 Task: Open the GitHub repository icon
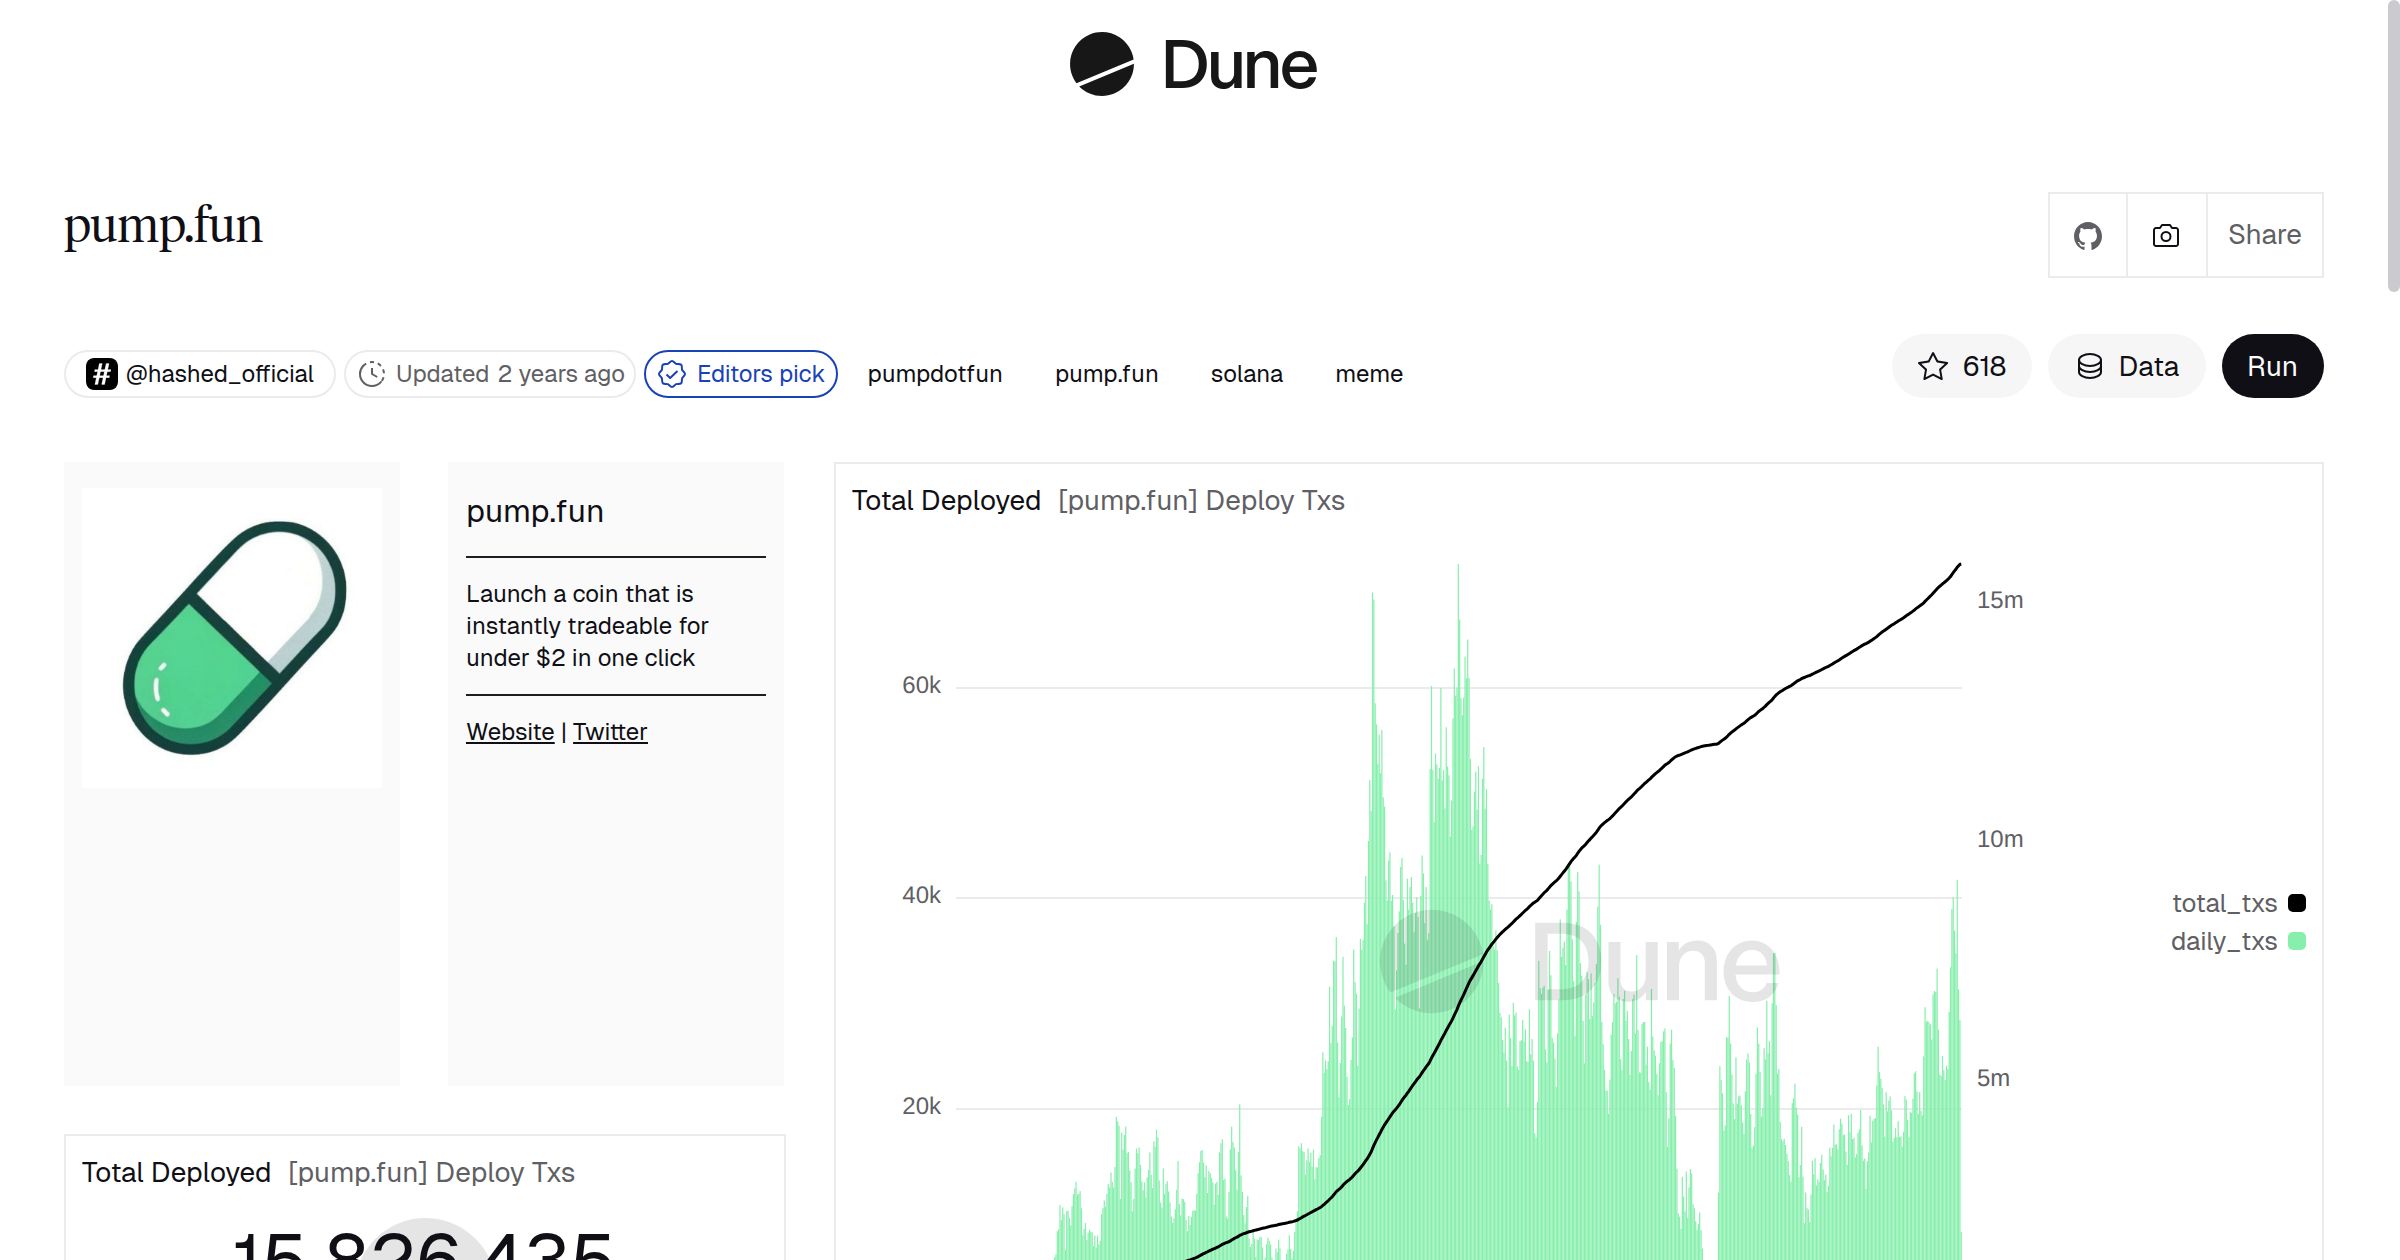pyautogui.click(x=2087, y=235)
